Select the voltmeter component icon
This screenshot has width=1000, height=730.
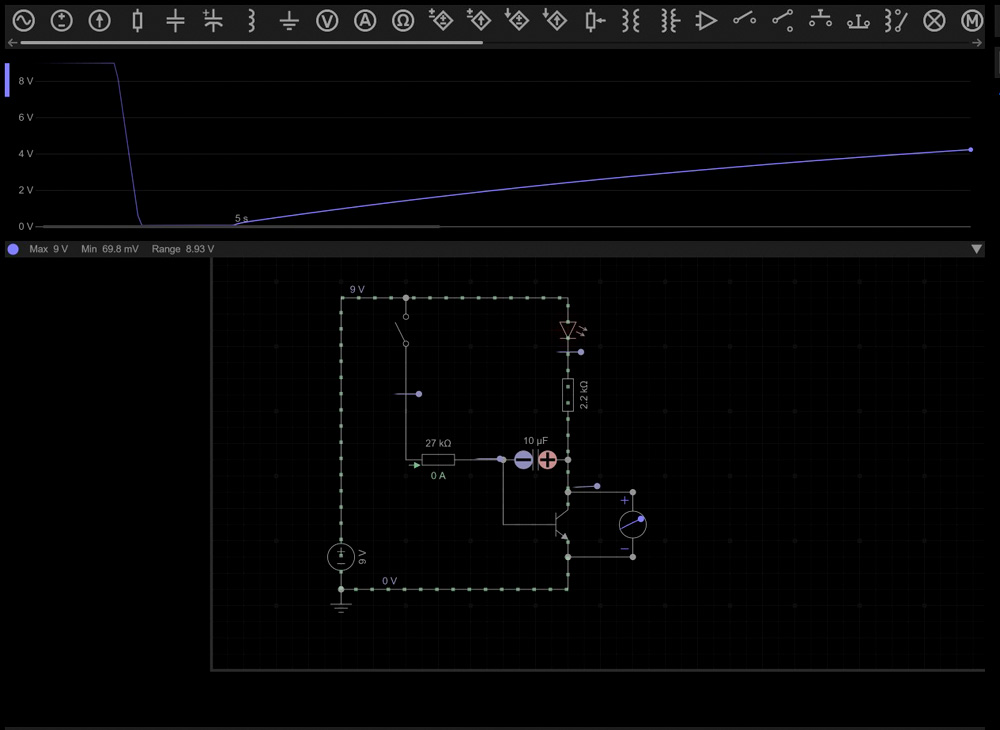327,21
